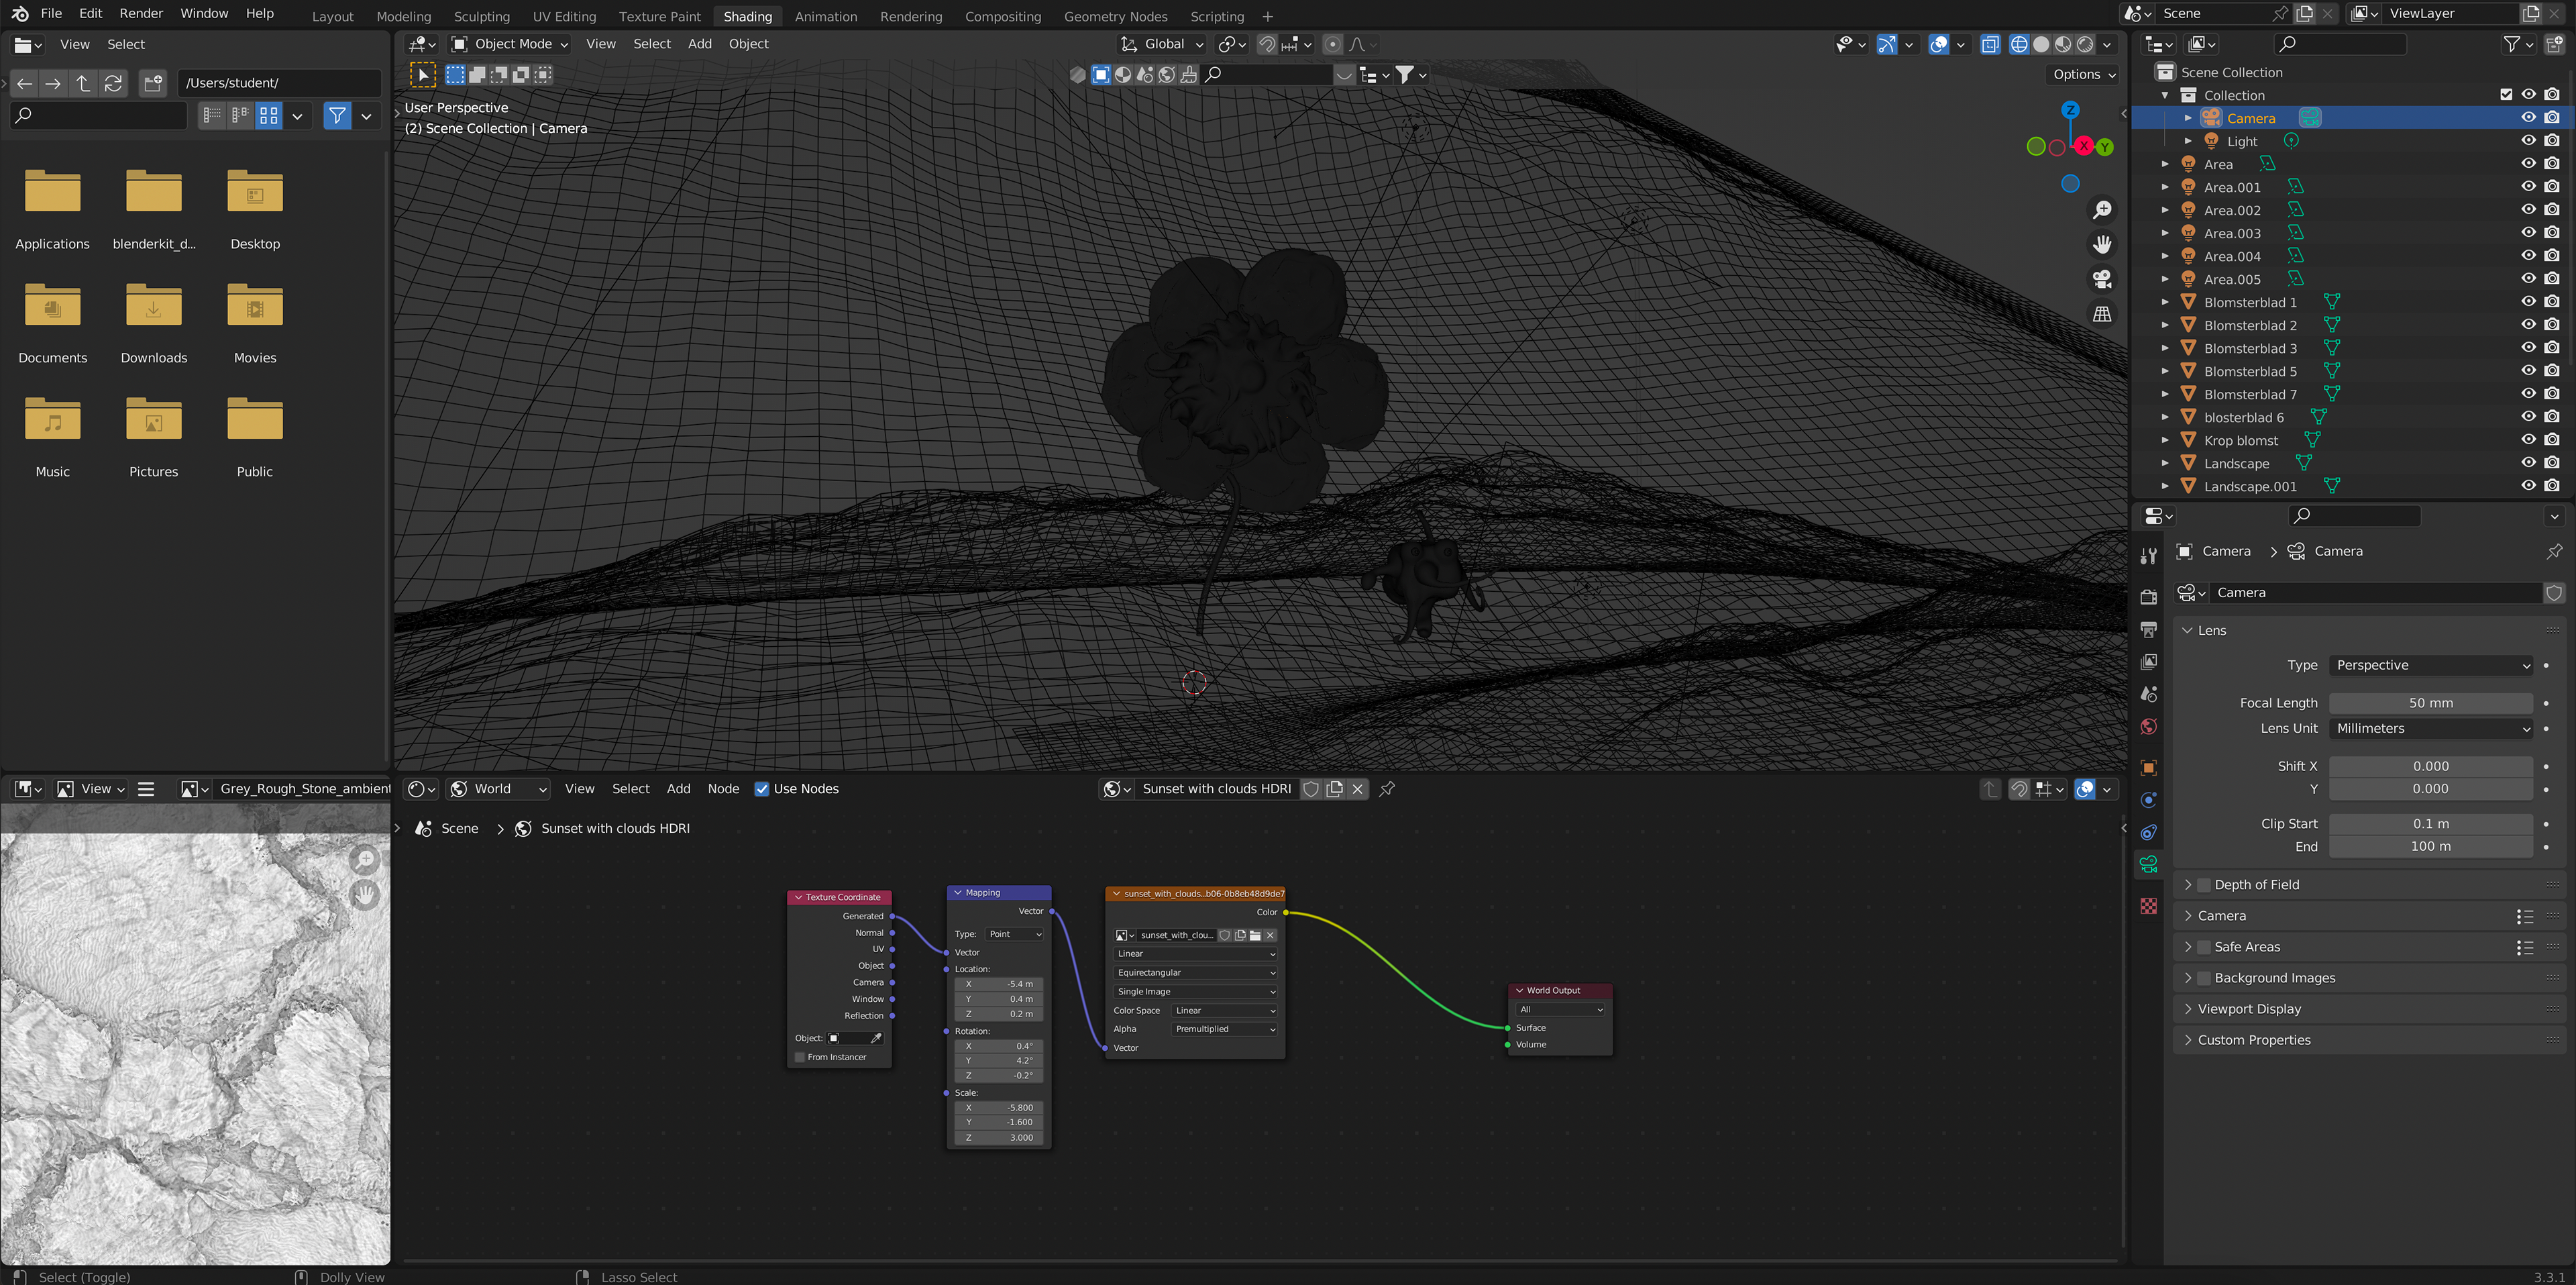Expand the Blomsterblad 1 tree item
Viewport: 2576px width, 1285px height.
tap(2165, 302)
